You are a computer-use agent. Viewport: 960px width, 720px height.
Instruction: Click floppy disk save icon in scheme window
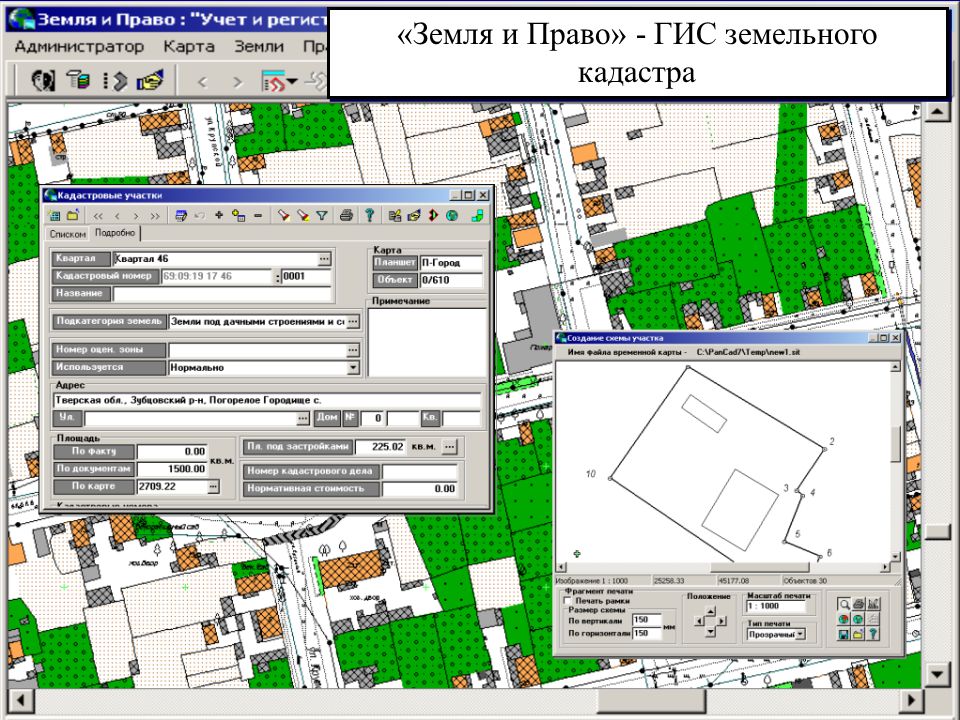click(x=844, y=635)
